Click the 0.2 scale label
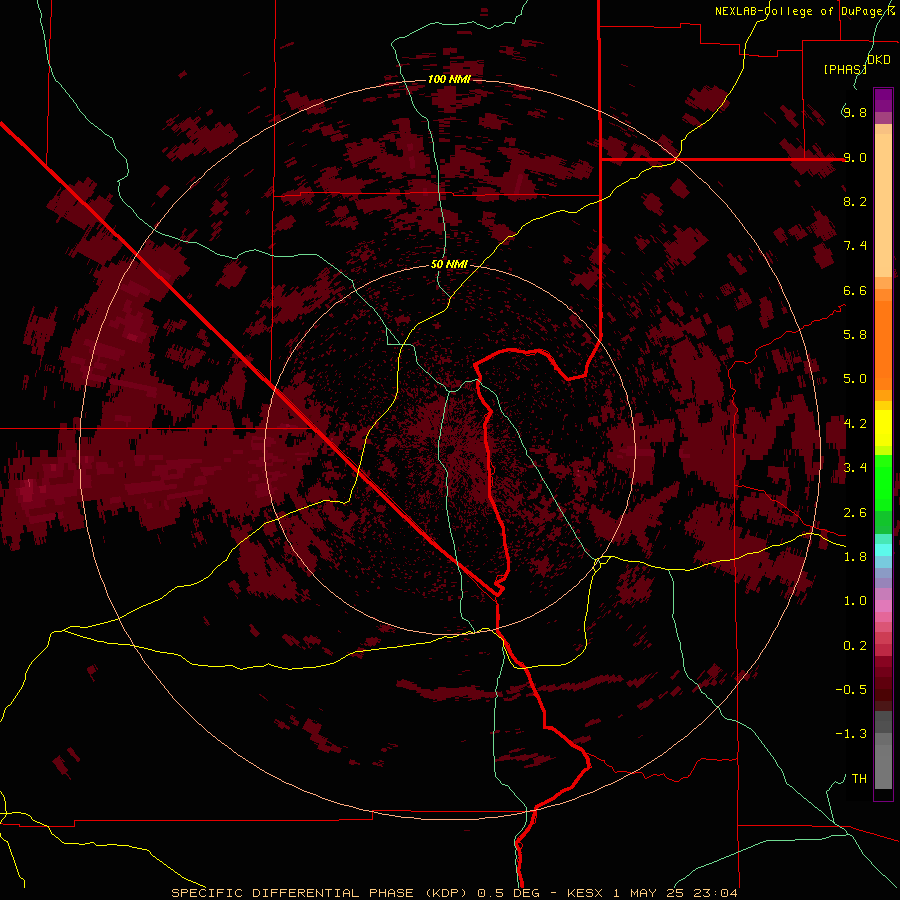The image size is (900, 900). click(x=855, y=646)
